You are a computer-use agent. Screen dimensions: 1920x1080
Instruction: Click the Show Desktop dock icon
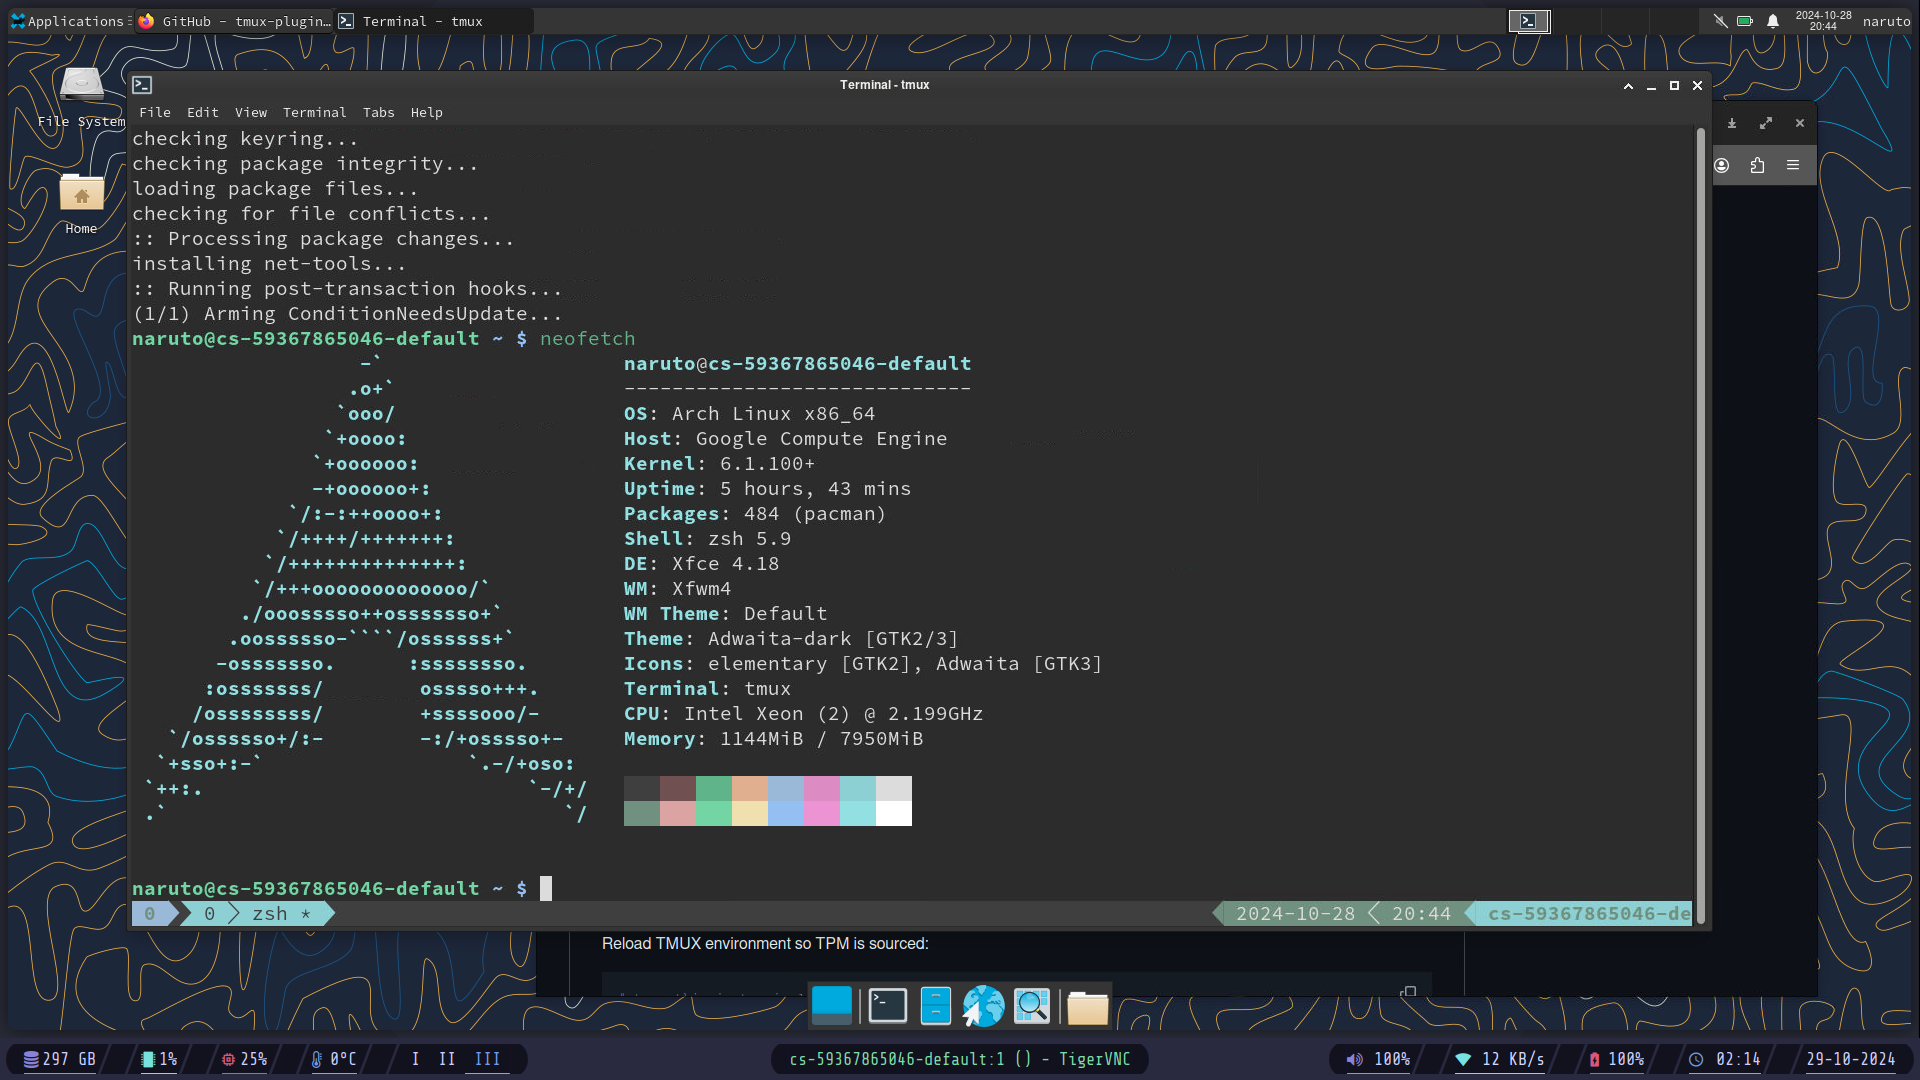coord(831,1006)
